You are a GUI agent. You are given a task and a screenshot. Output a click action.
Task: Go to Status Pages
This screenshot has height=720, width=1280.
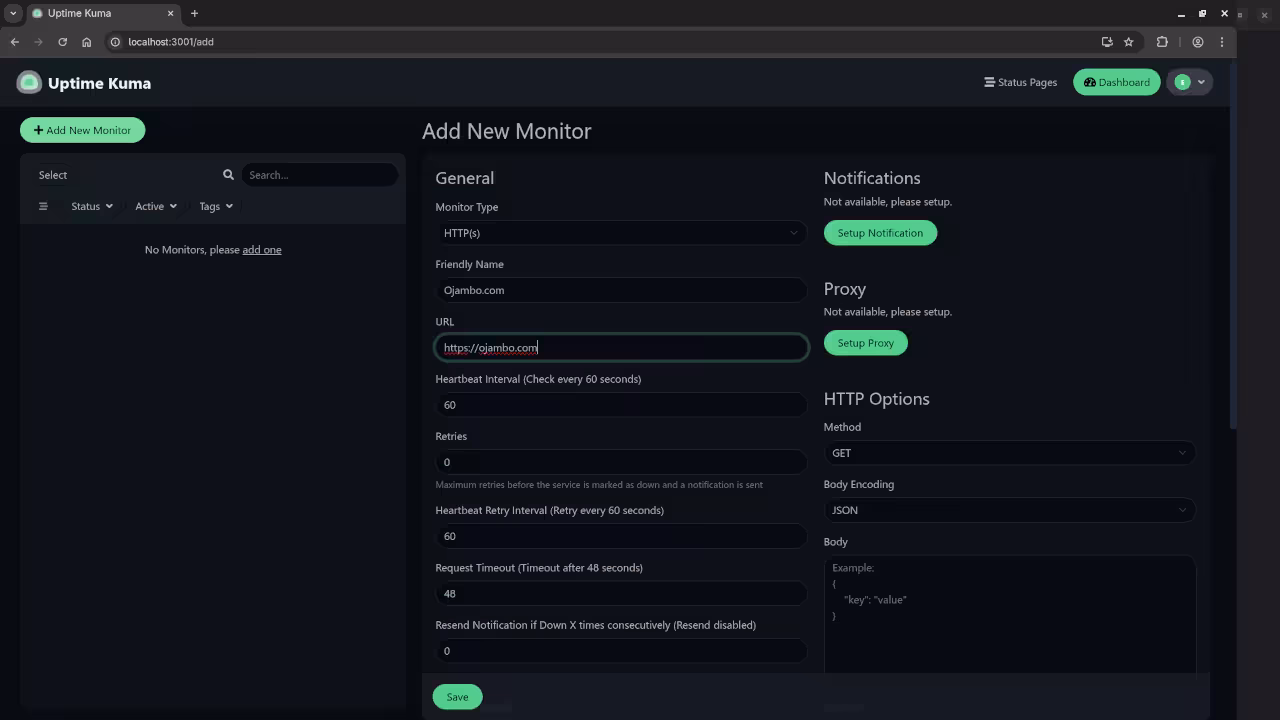coord(1021,82)
